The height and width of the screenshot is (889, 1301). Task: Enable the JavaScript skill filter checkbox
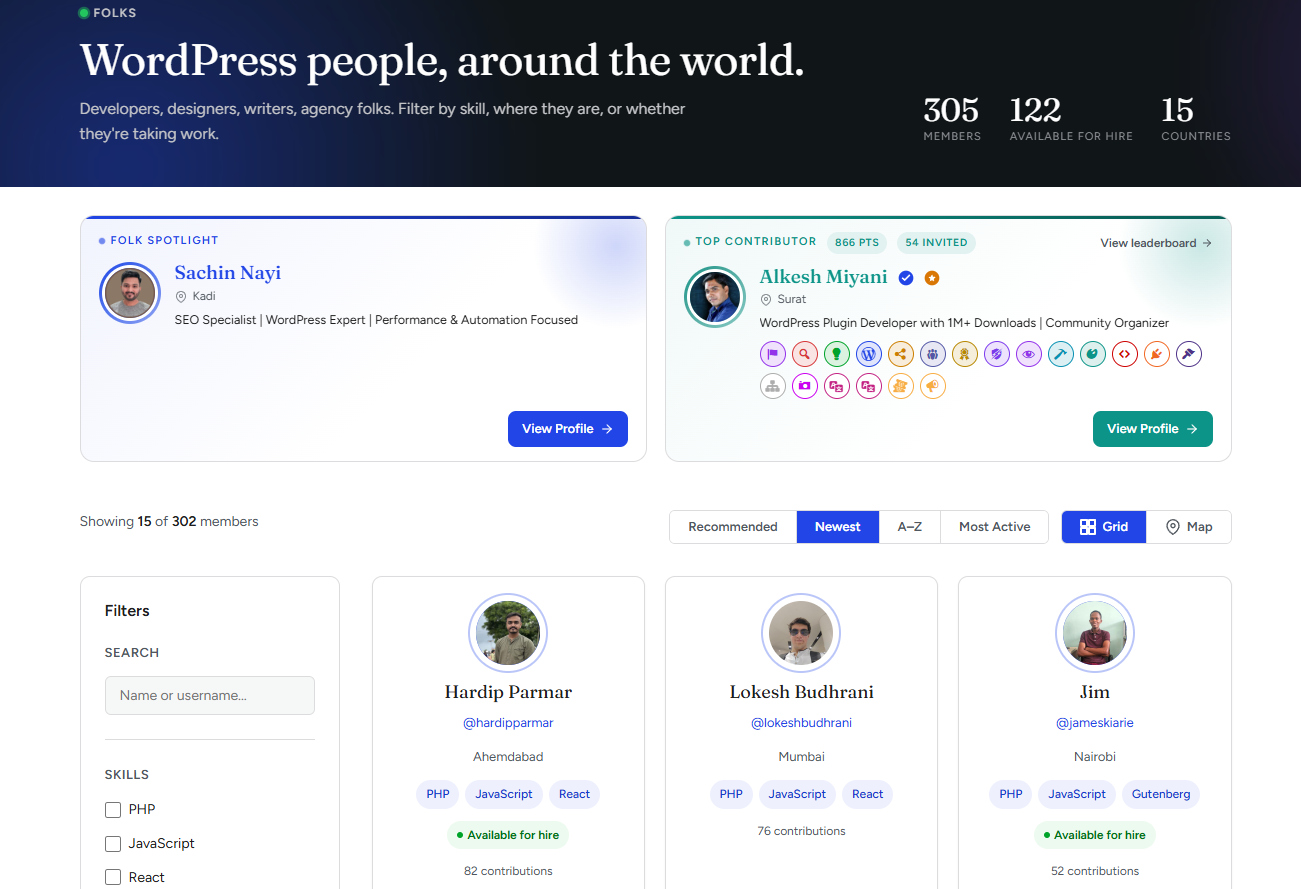coord(113,844)
